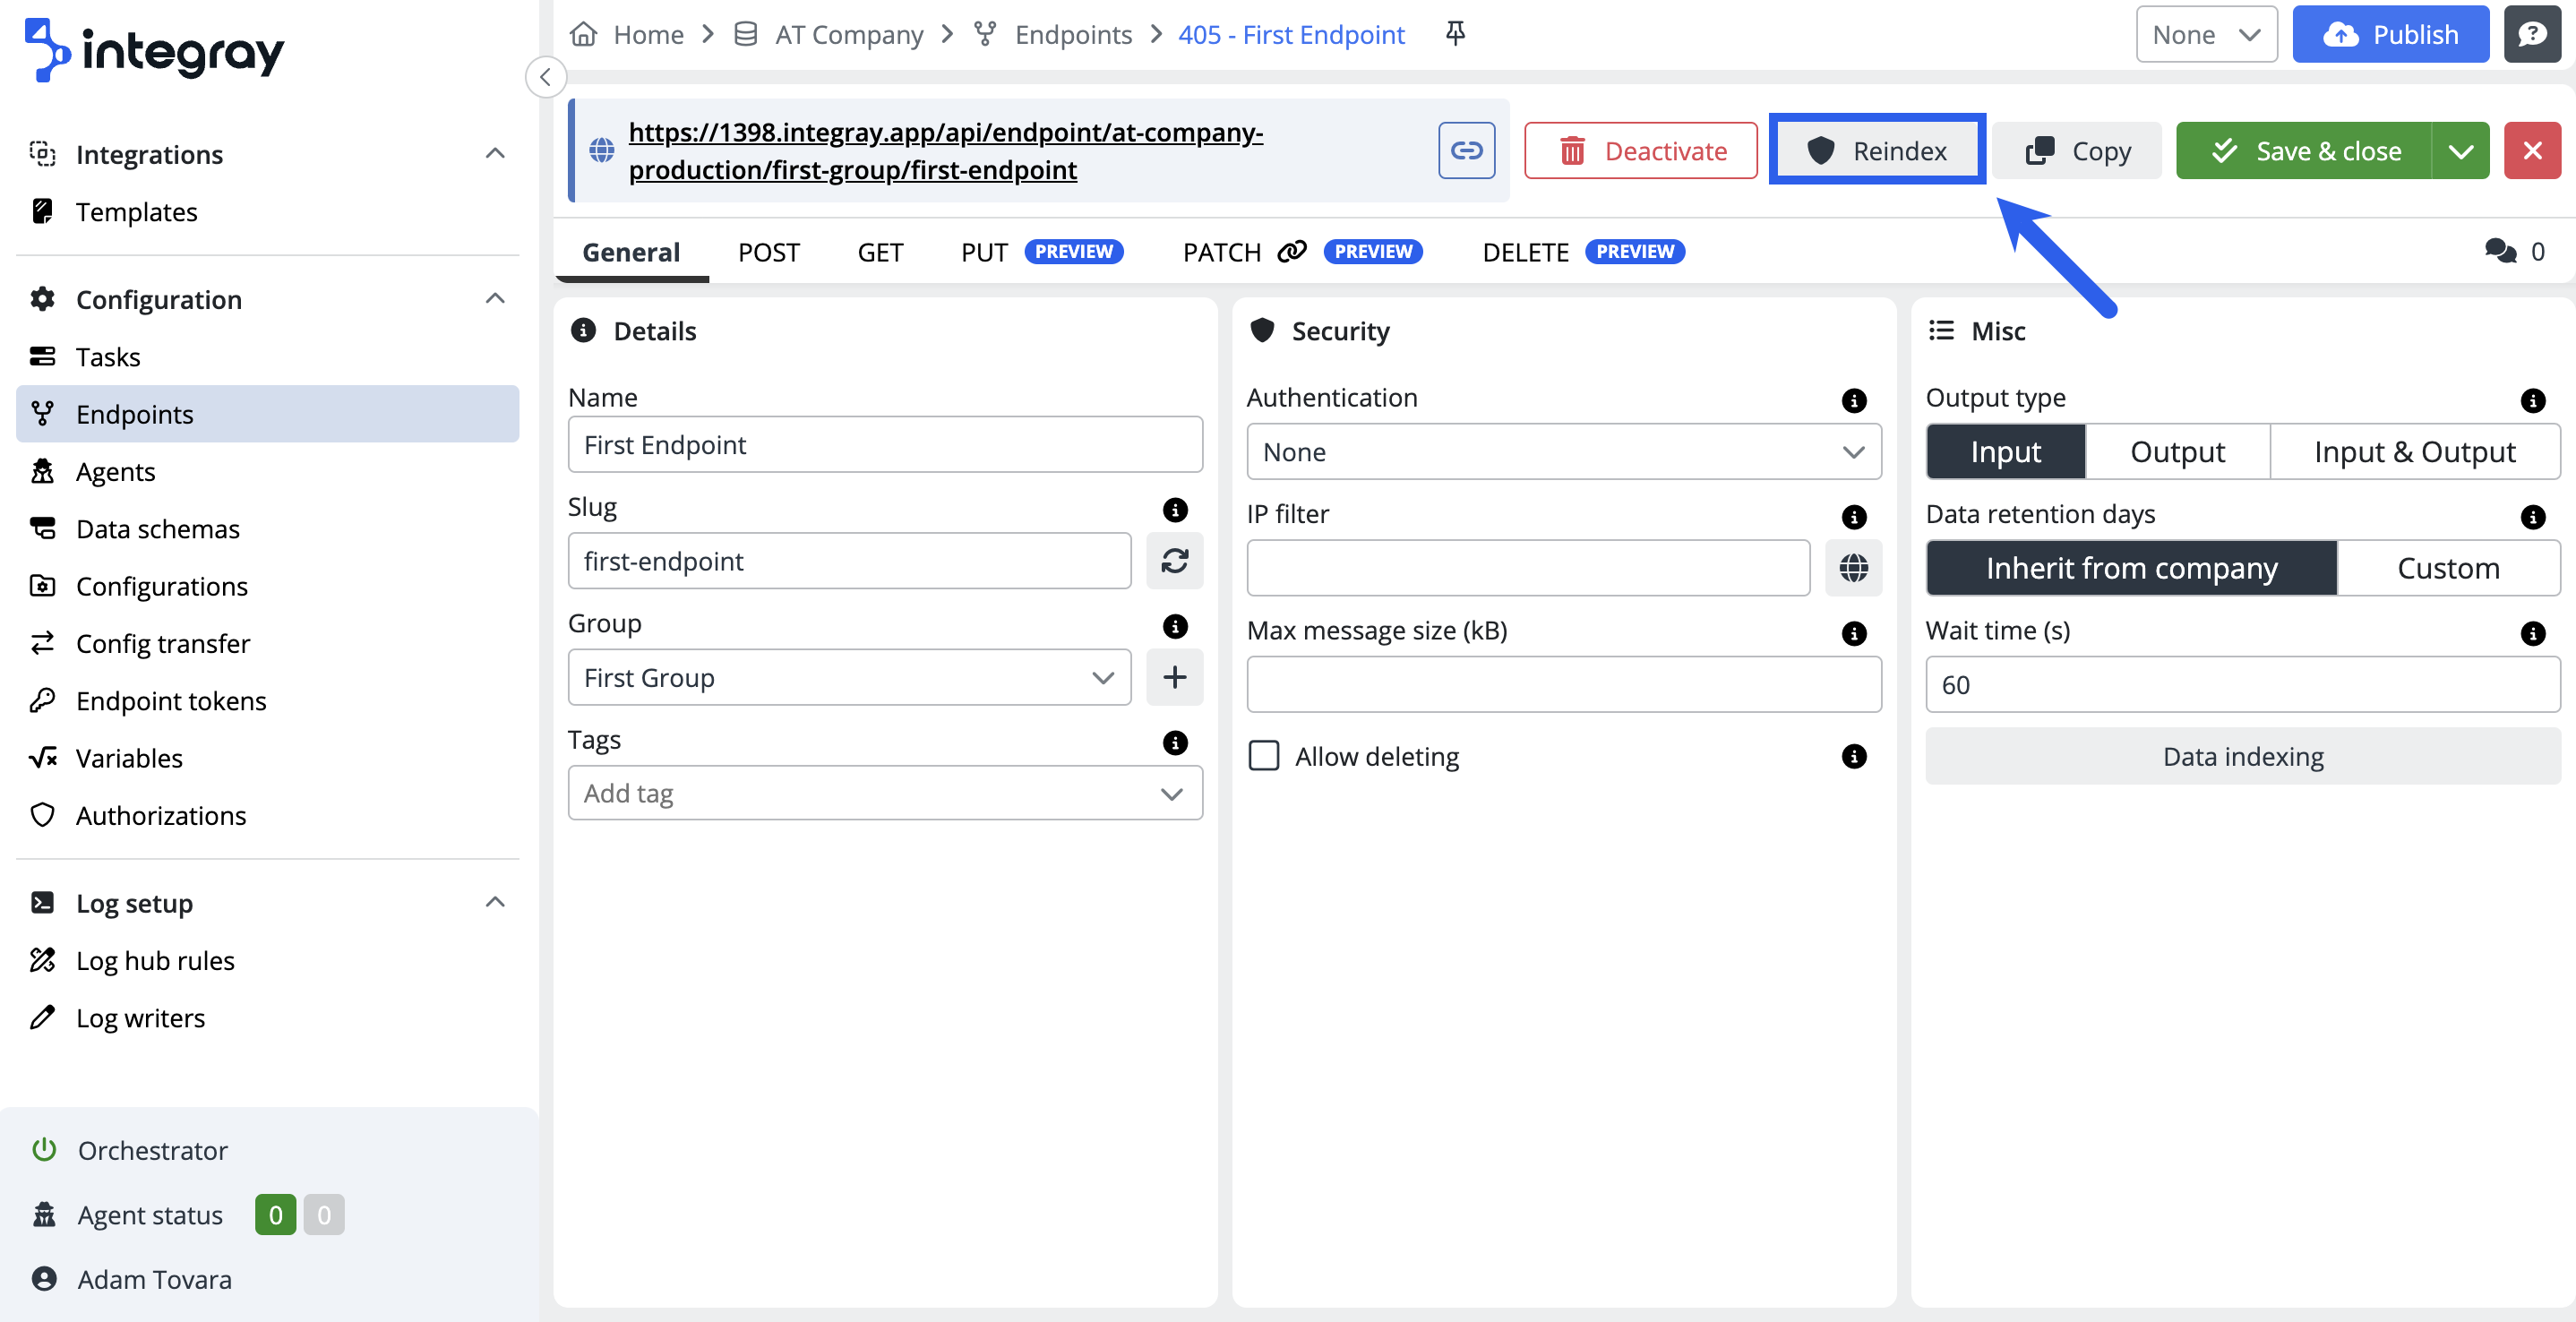Click the Reindex button
Viewport: 2576px width, 1322px height.
[x=1877, y=151]
